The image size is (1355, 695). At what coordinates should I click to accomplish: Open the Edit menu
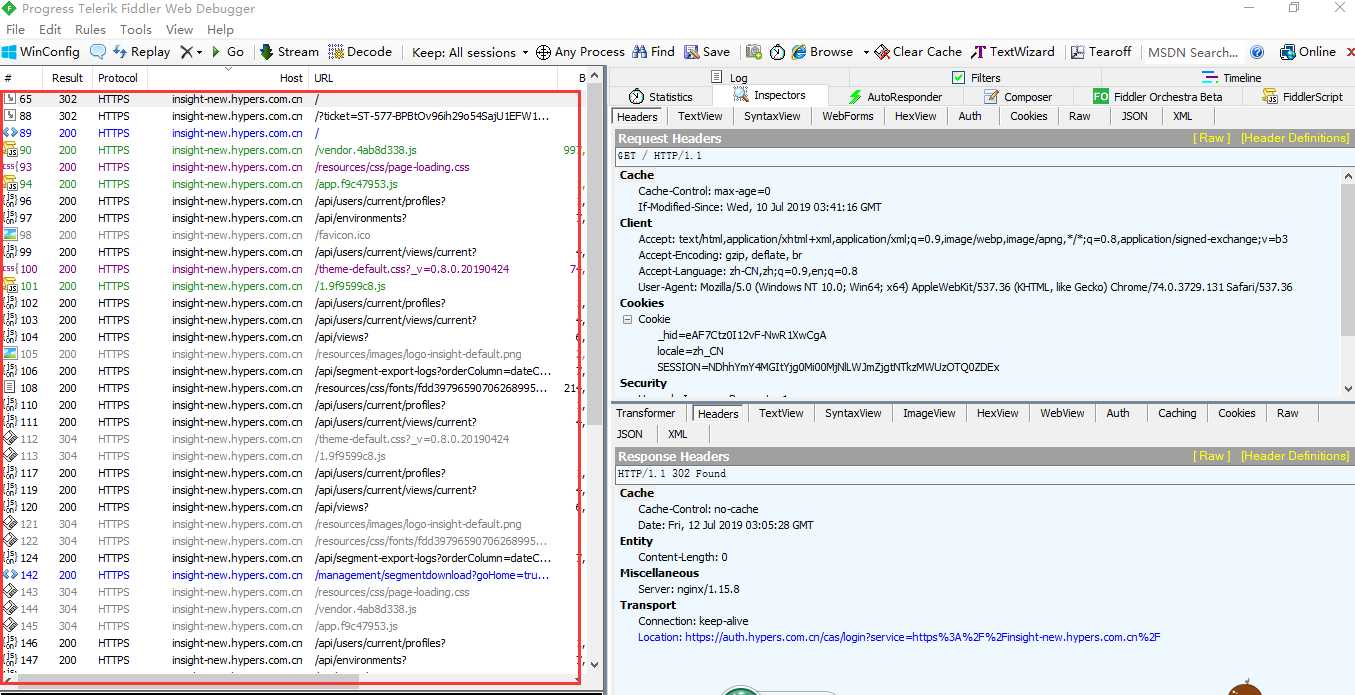tap(50, 30)
